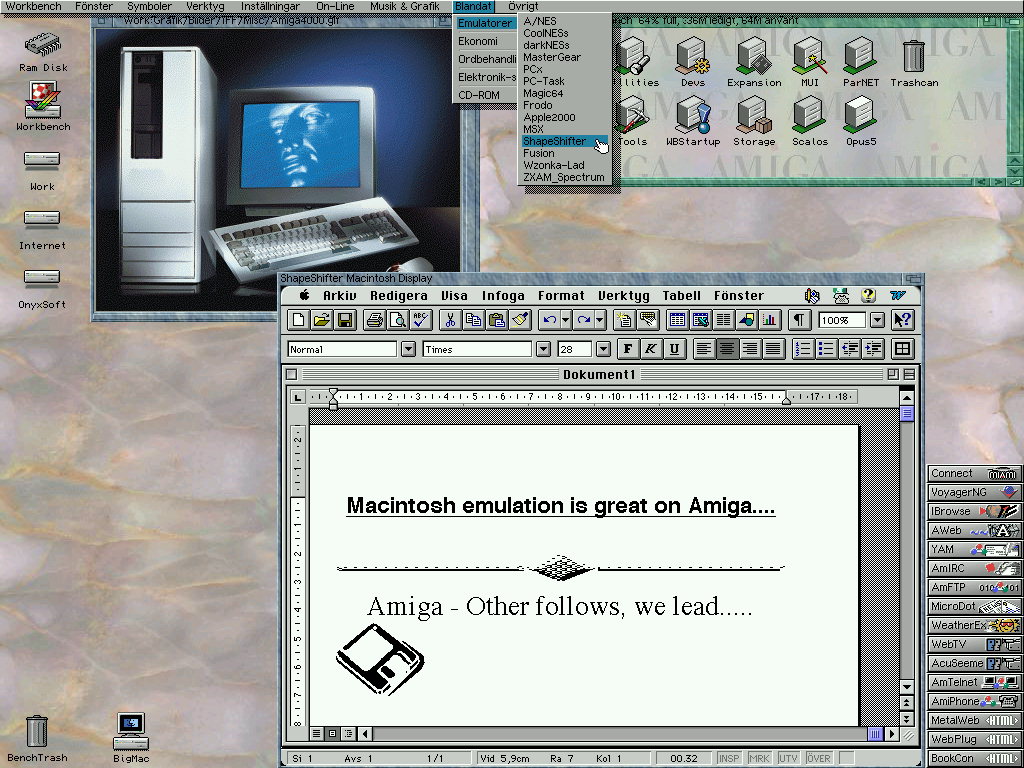Viewport: 1024px width, 768px height.
Task: Click the Borders grid icon
Action: coord(903,349)
